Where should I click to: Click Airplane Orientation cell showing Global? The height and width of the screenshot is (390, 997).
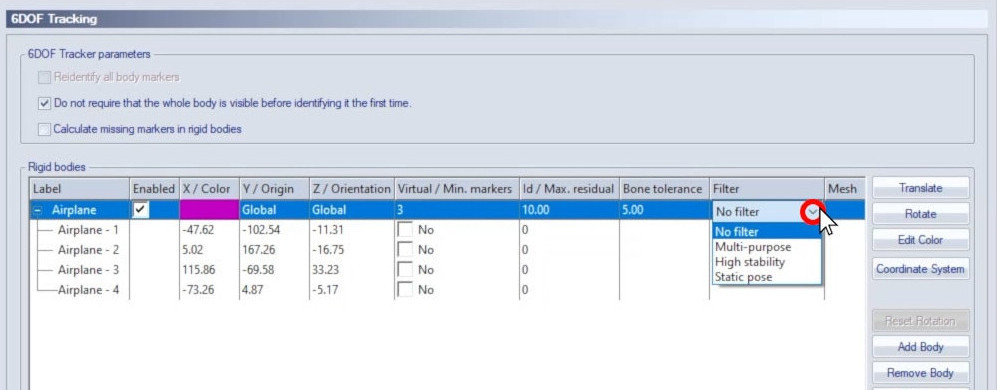click(352, 210)
